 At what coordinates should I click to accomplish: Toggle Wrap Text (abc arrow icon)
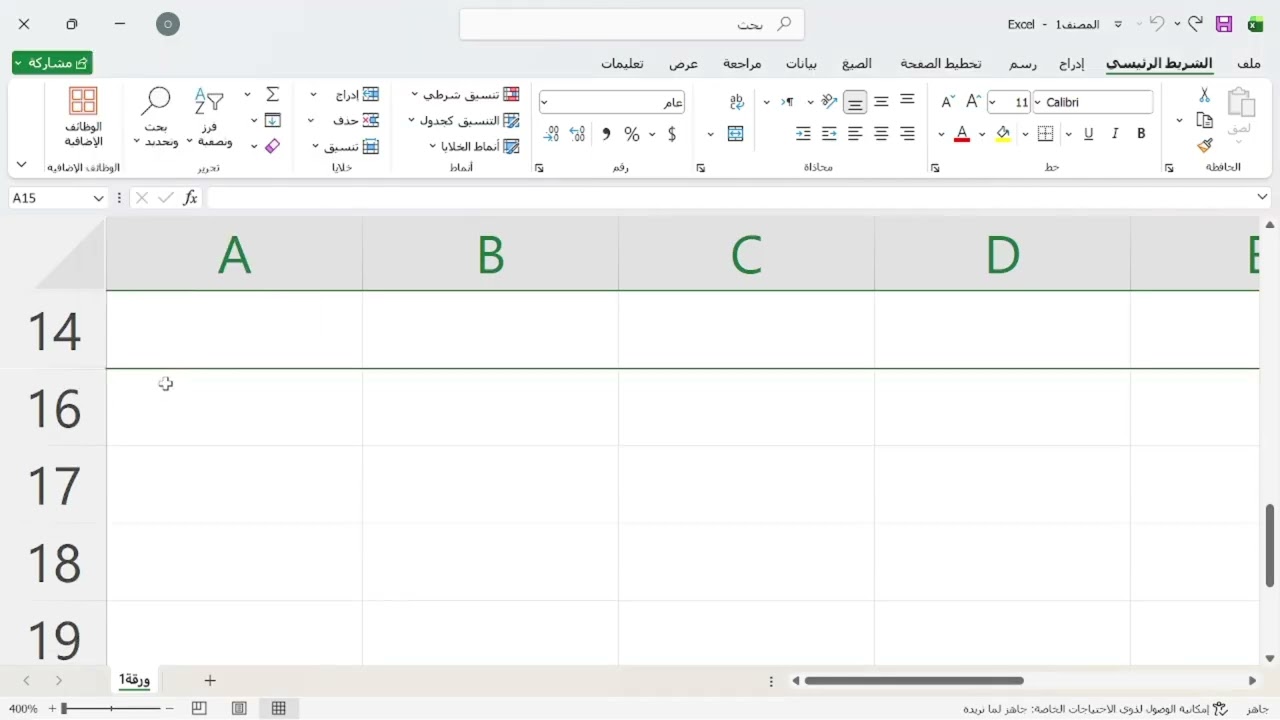coord(737,101)
